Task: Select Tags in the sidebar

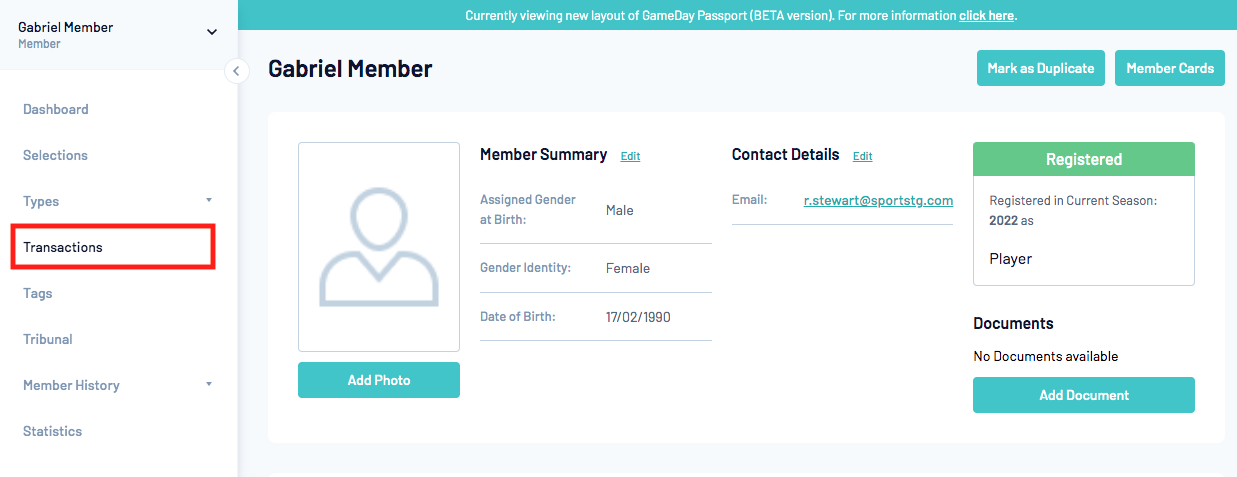Action: [x=38, y=293]
